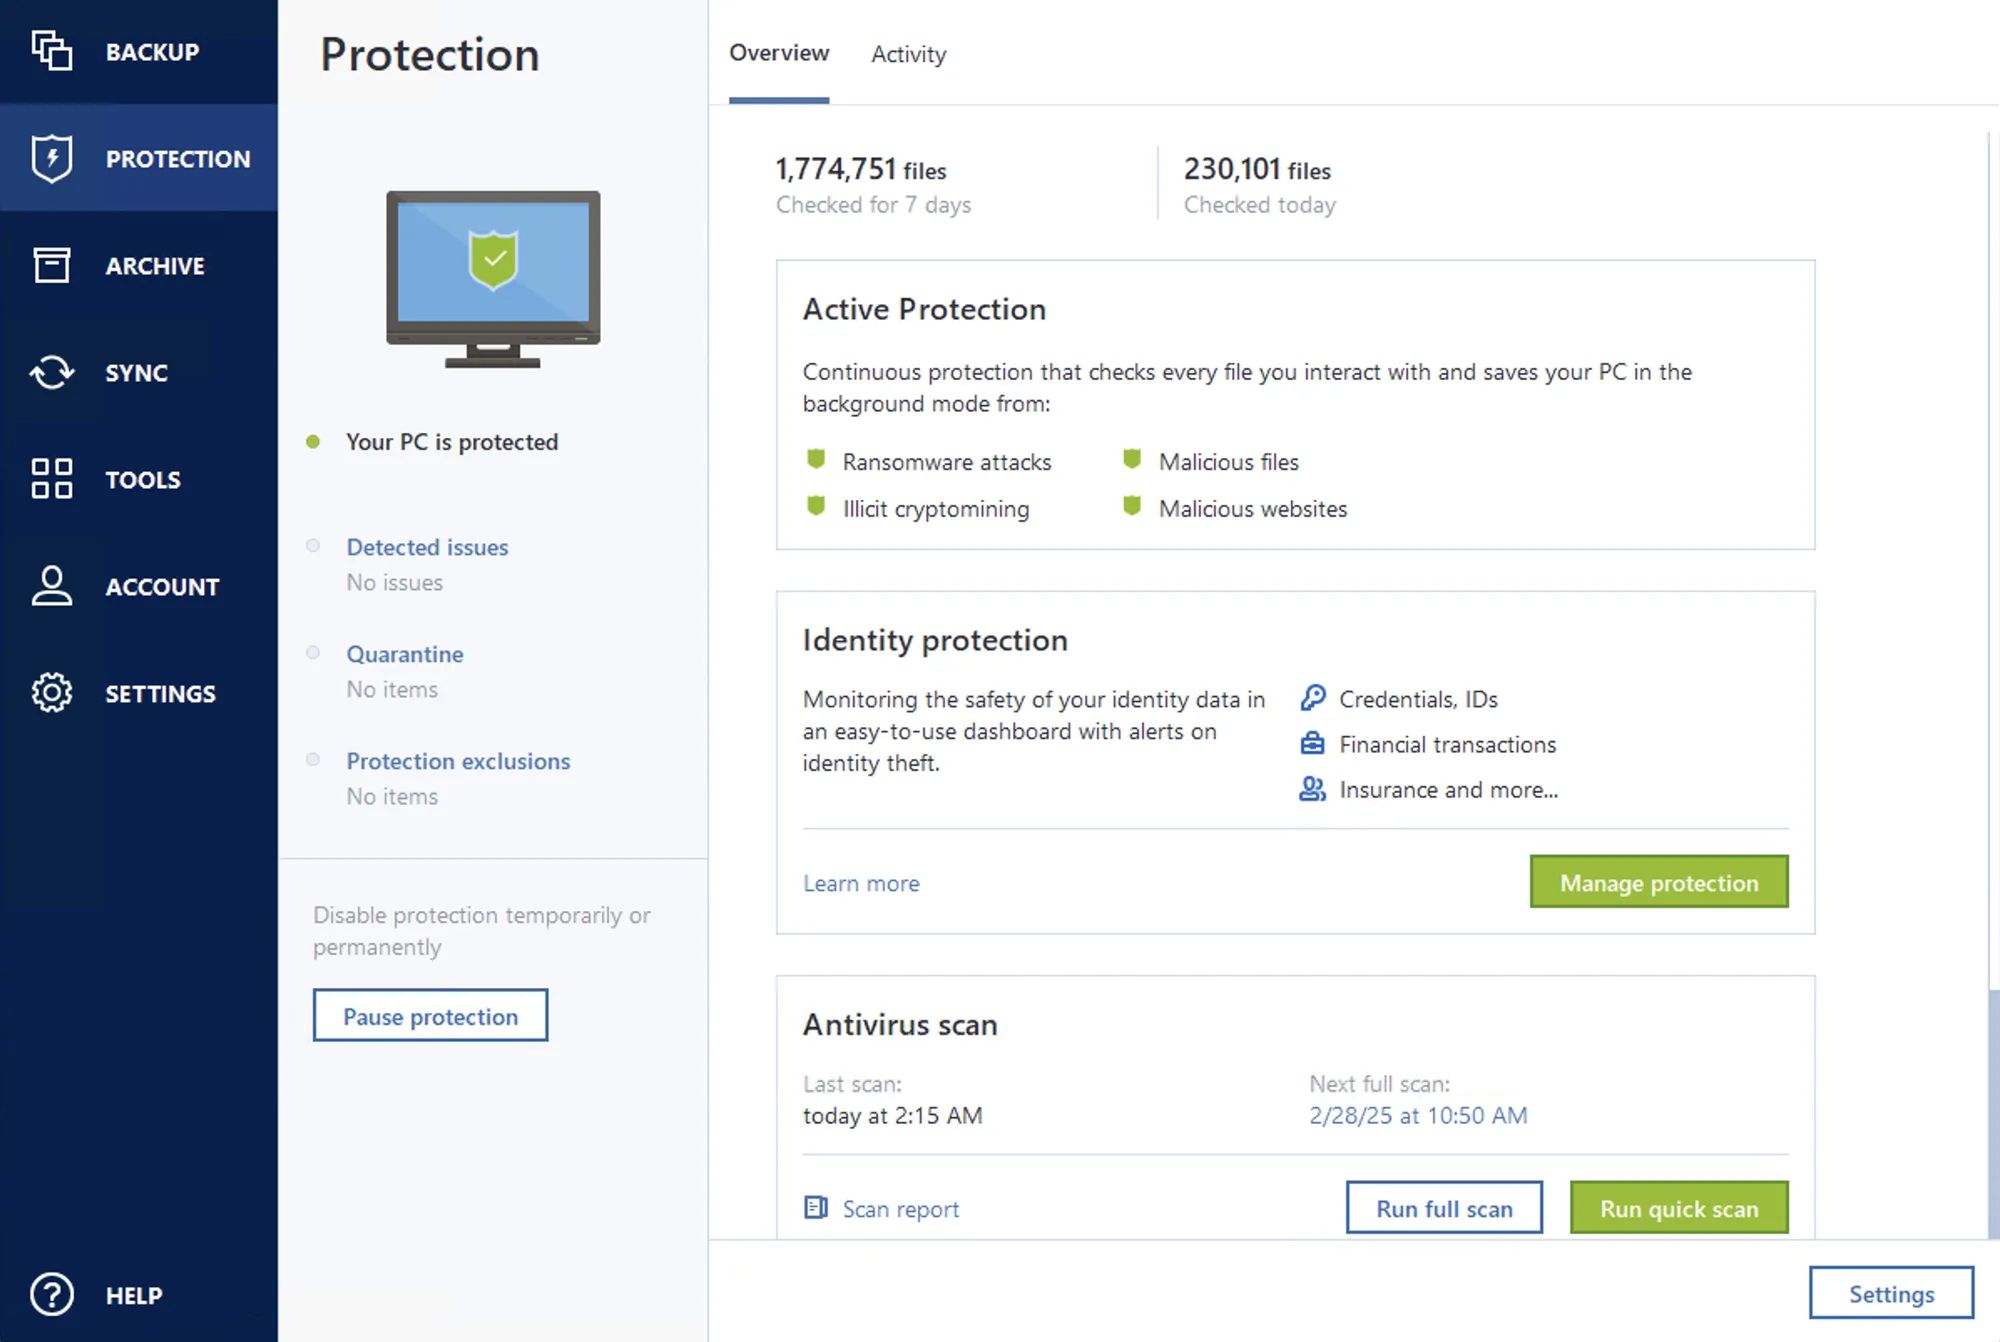The width and height of the screenshot is (2000, 1342).
Task: Open the Detected issues link
Action: (427, 547)
